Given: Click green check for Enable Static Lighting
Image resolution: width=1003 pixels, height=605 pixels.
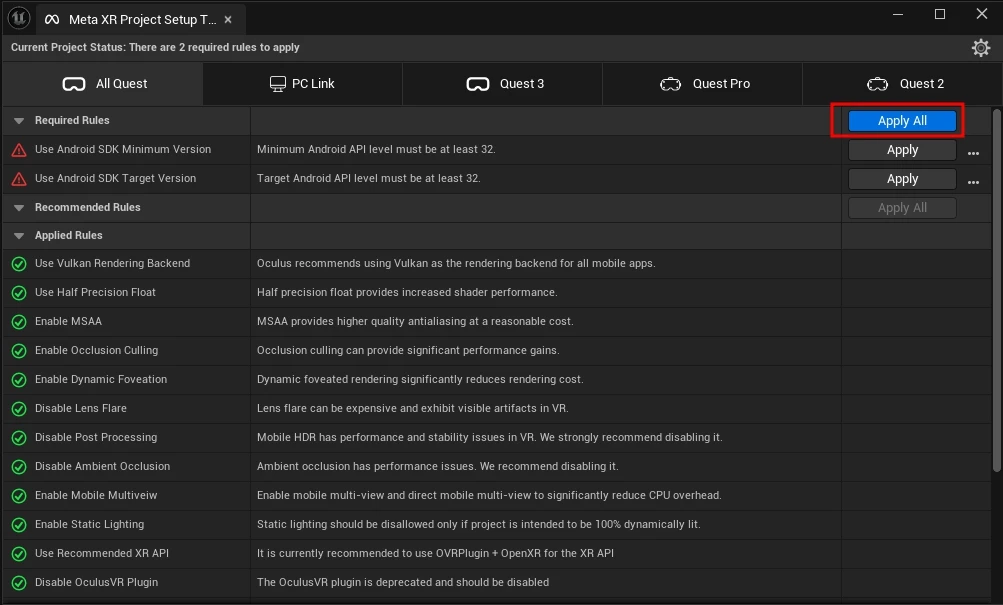Looking at the screenshot, I should point(19,524).
